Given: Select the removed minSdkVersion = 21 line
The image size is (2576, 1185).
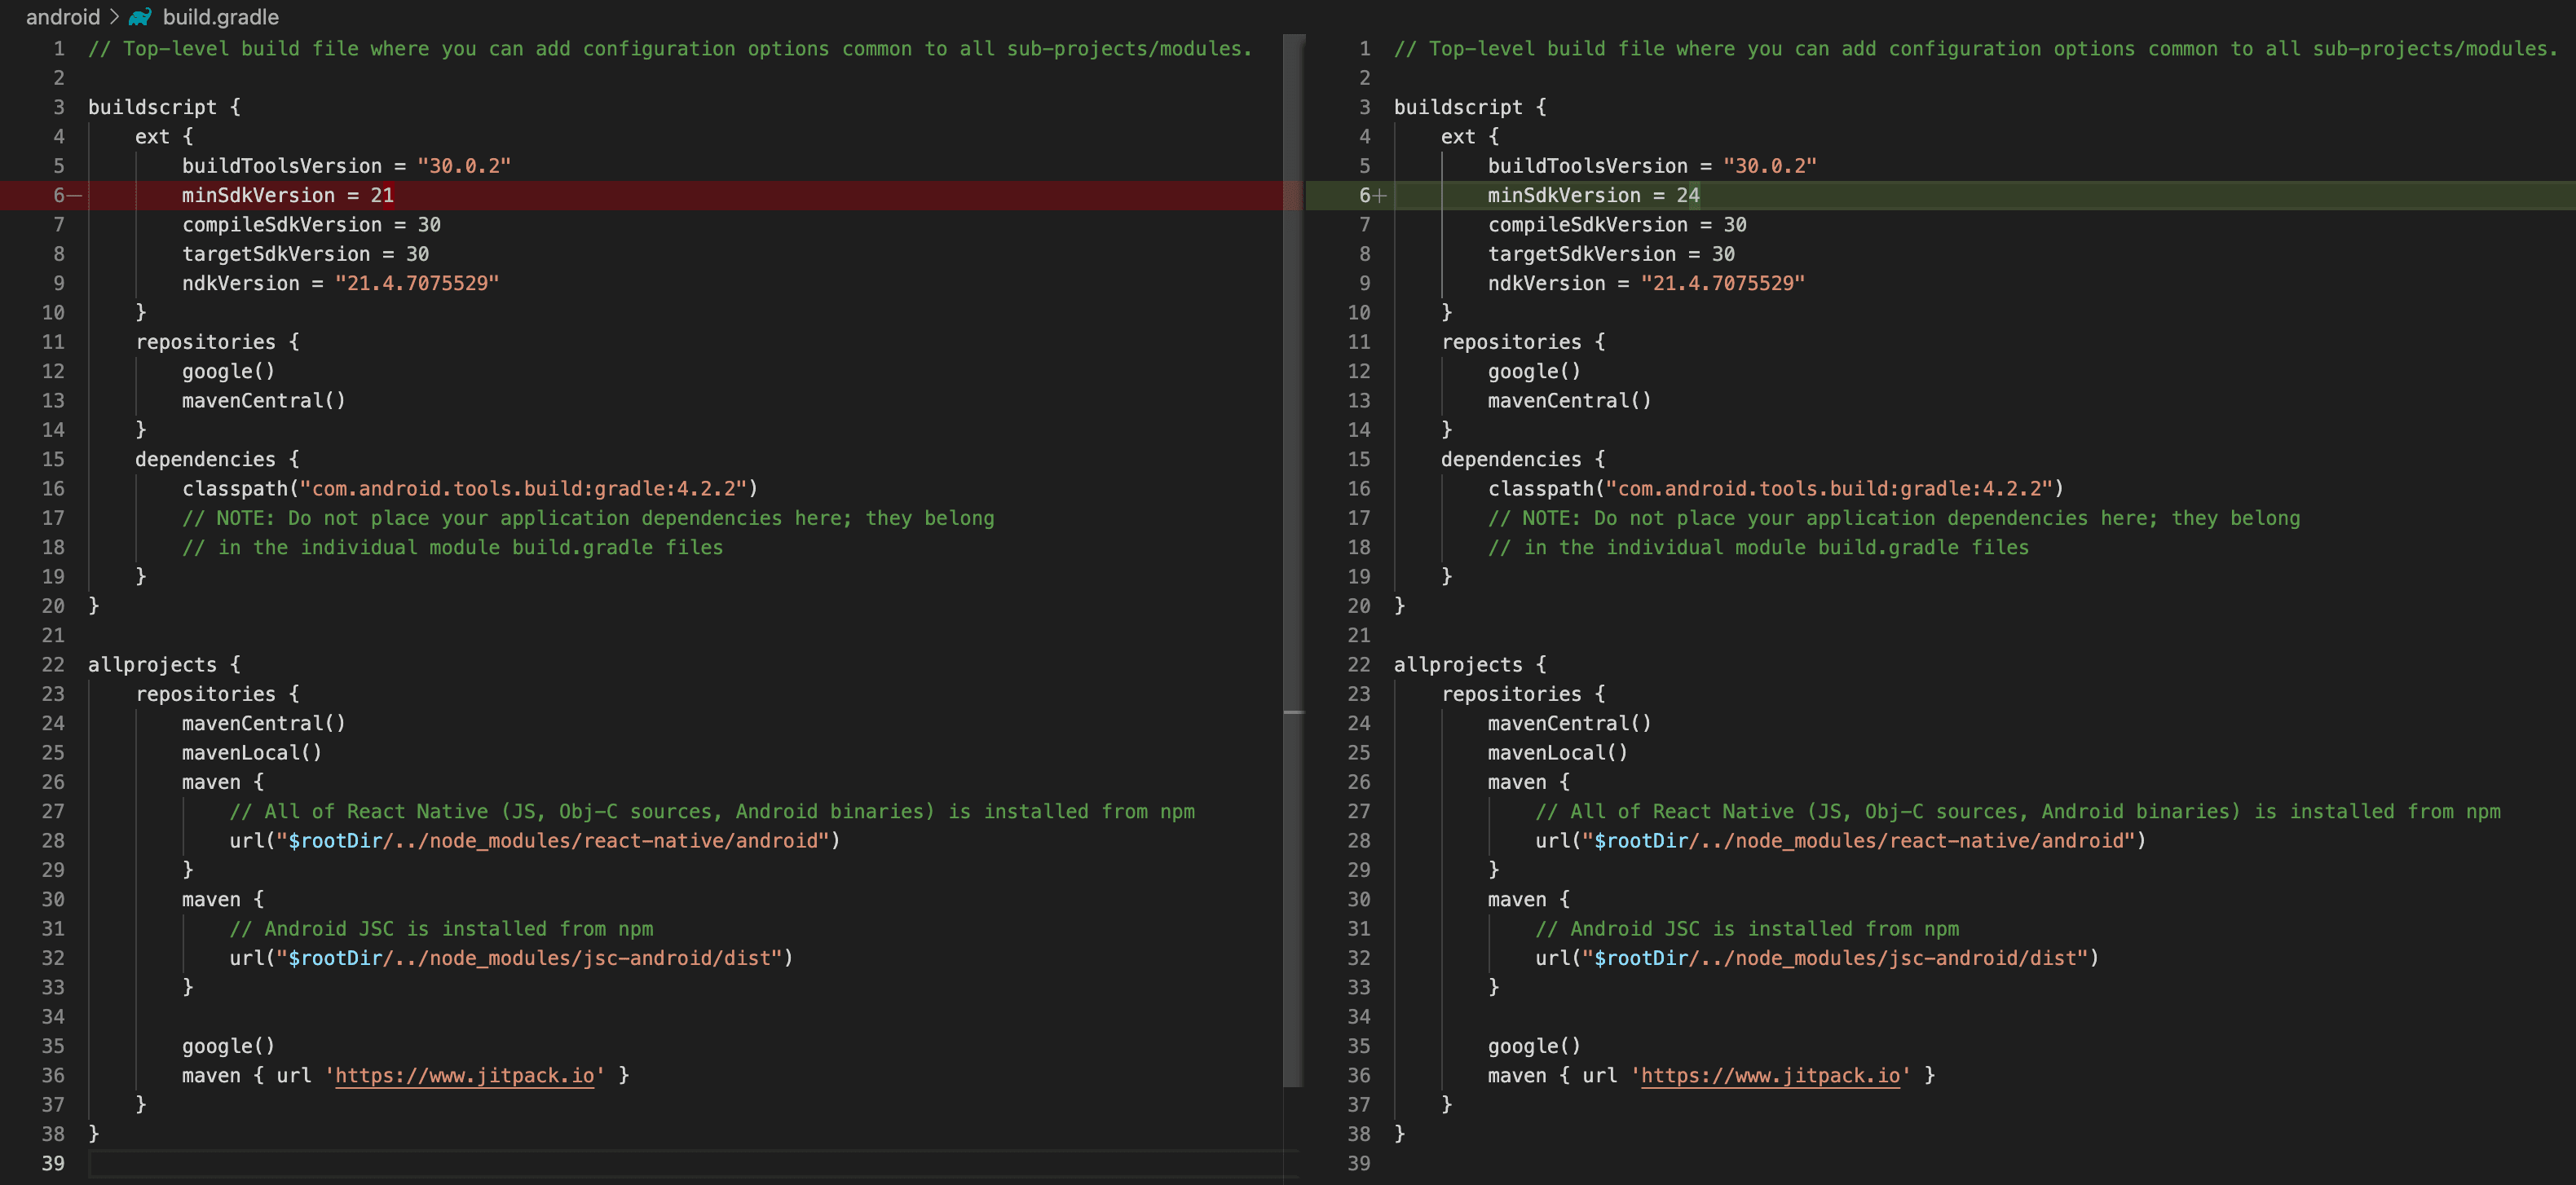Looking at the screenshot, I should pyautogui.click(x=287, y=196).
